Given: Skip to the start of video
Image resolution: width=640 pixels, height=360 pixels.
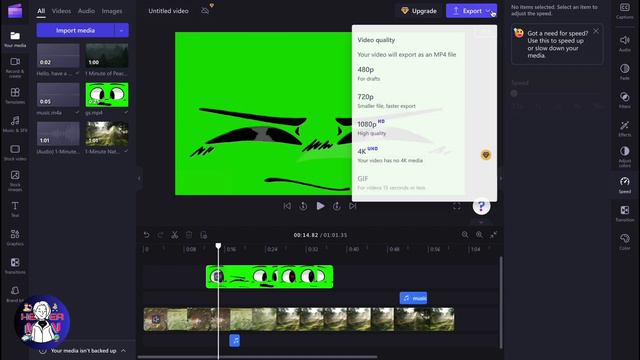Looking at the screenshot, I should click(287, 206).
